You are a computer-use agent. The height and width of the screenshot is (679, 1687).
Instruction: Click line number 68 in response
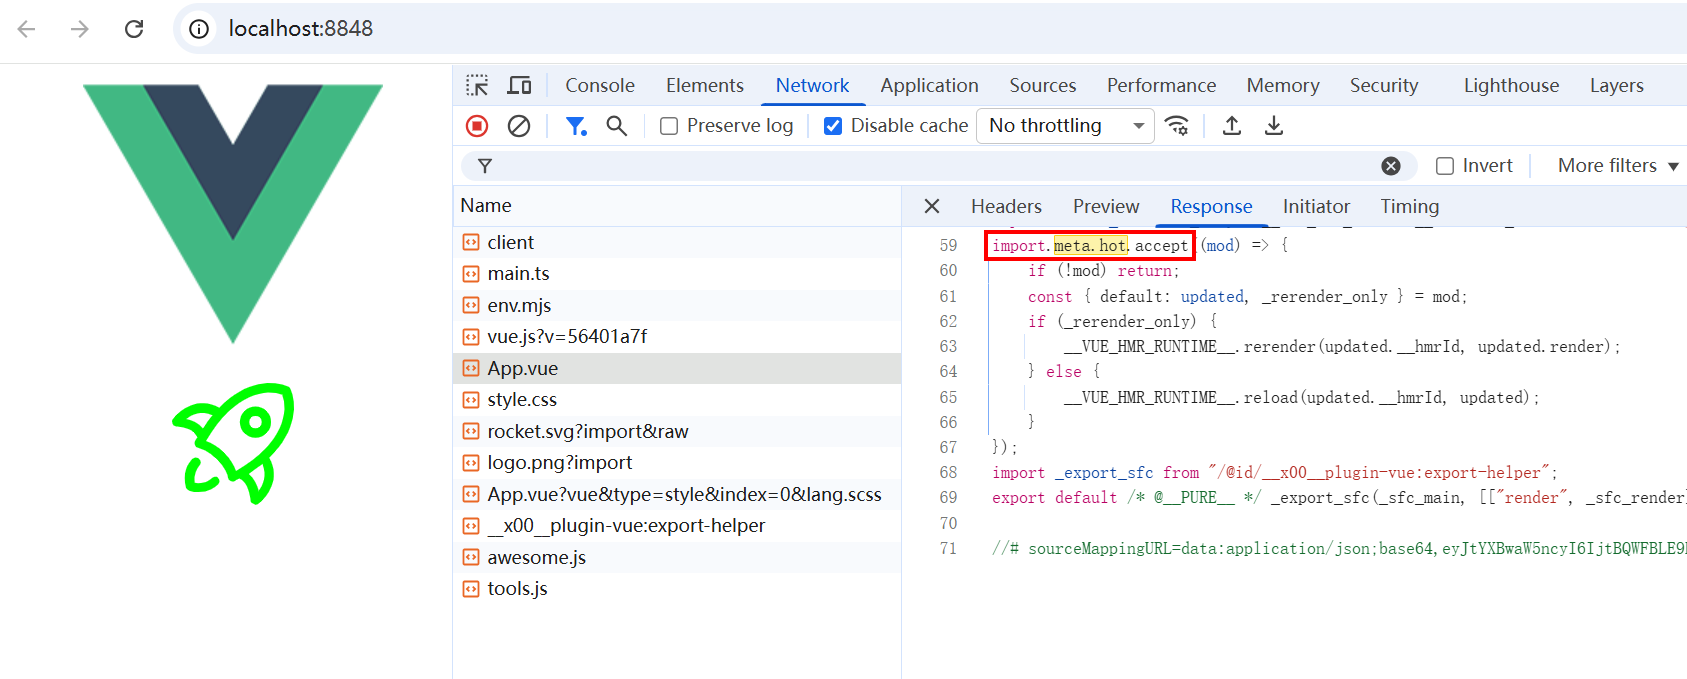pos(948,472)
